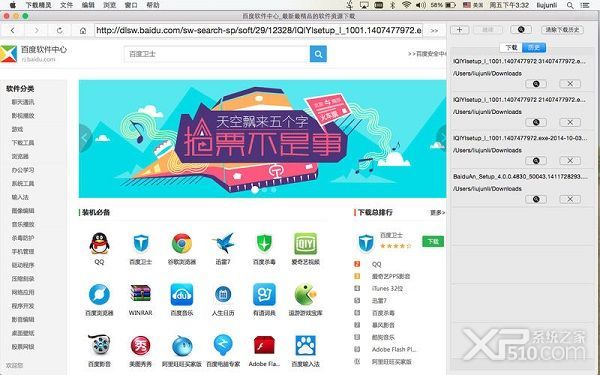Image resolution: width=600 pixels, height=375 pixels.
Task: Click the 百度卫士 search input field
Action: click(x=216, y=54)
